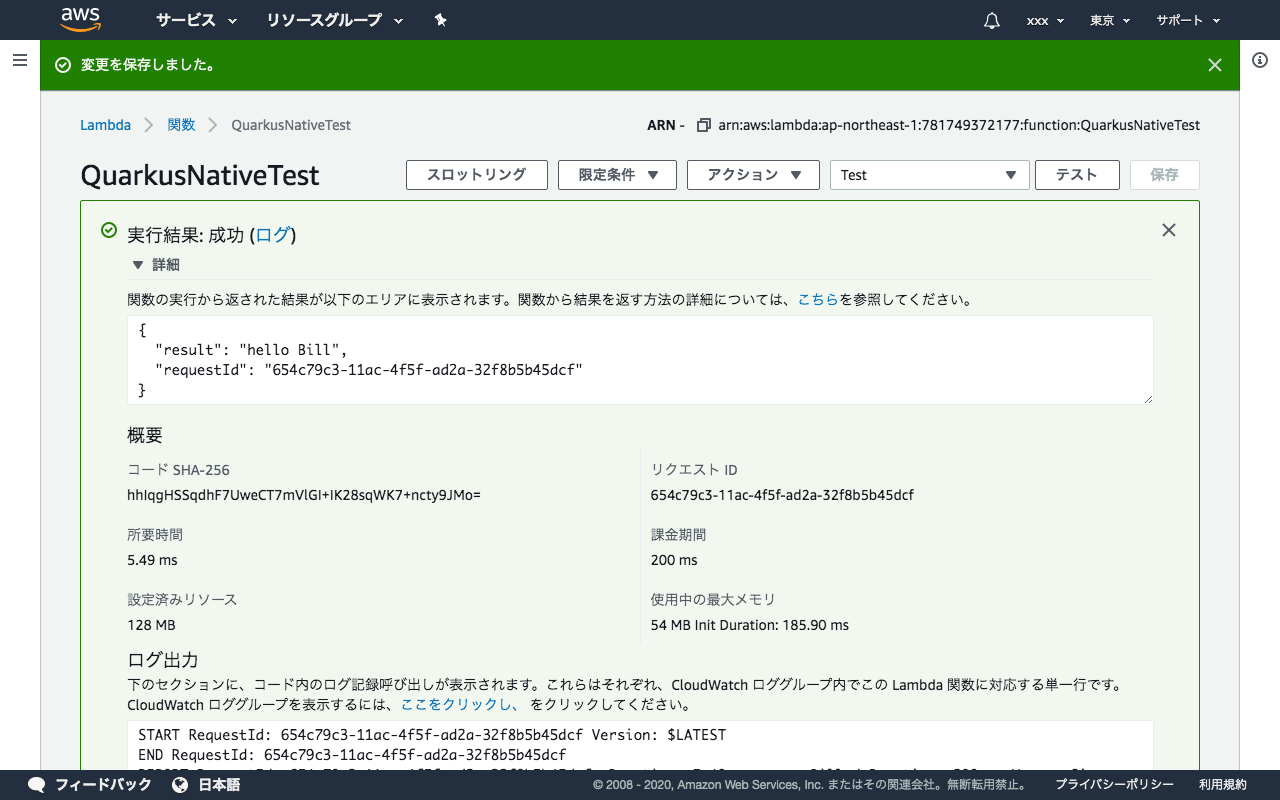Click the feedback speech bubble icon
1280x800 pixels.
click(x=37, y=785)
